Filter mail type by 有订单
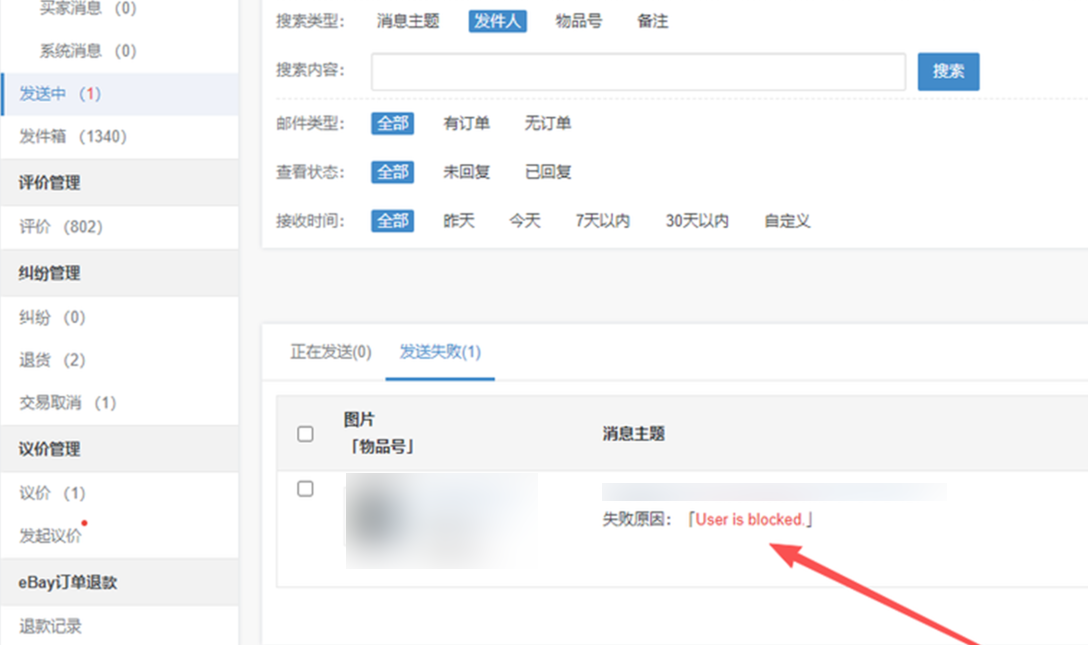The width and height of the screenshot is (1088, 645). pos(466,124)
